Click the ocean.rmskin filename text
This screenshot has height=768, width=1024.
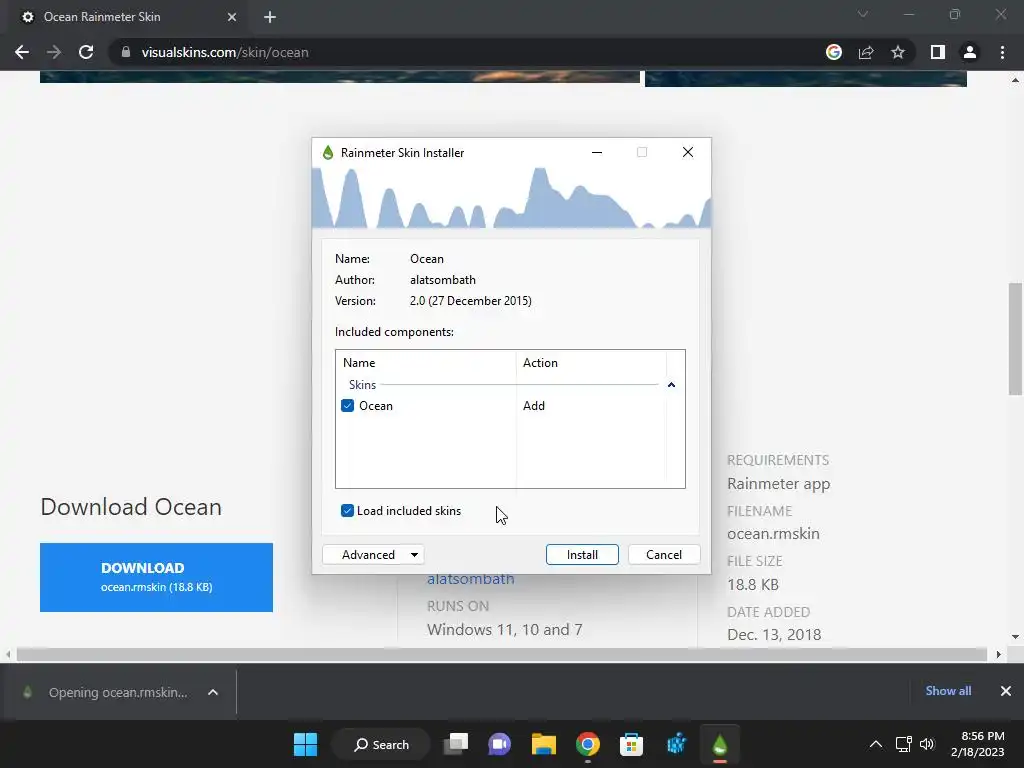click(x=773, y=534)
